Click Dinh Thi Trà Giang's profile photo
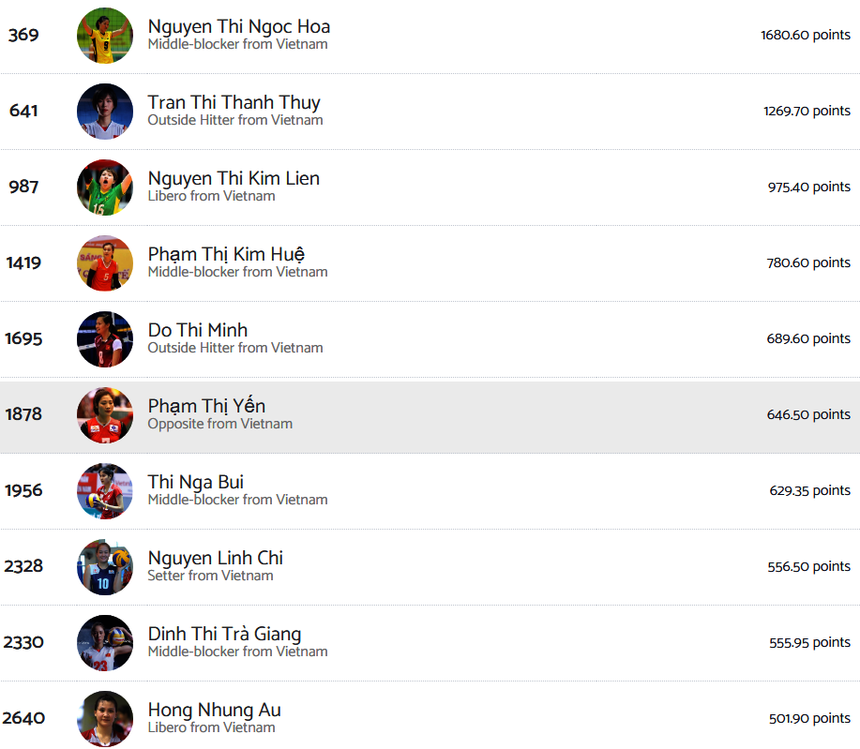 click(105, 643)
